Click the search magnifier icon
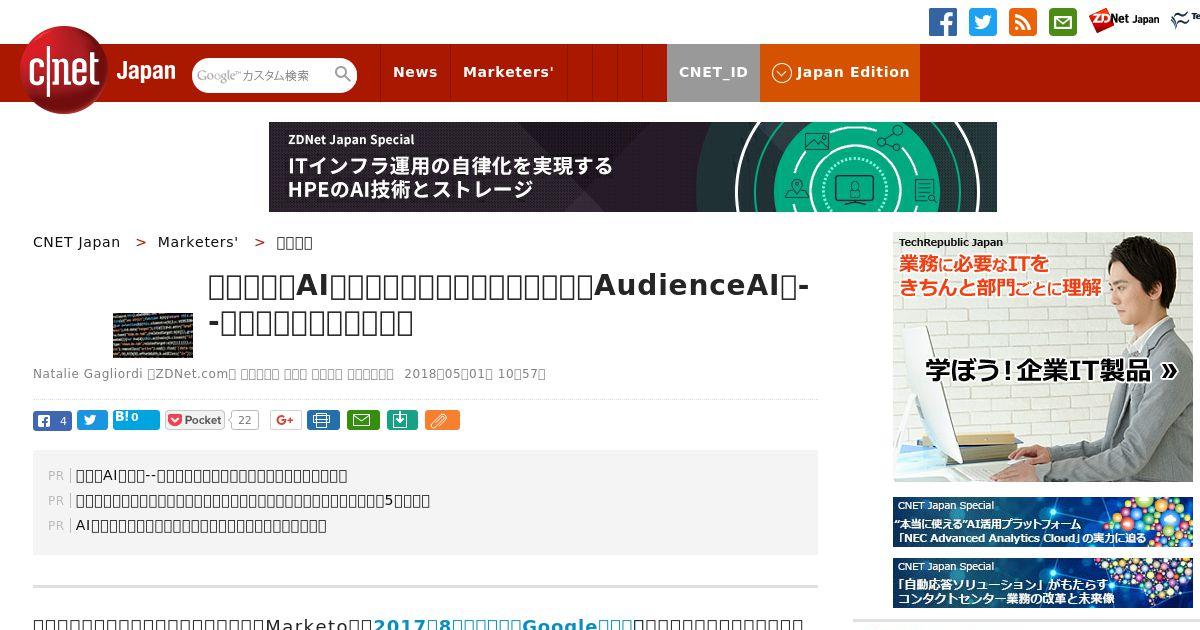Viewport: 1200px width, 630px height. [343, 75]
